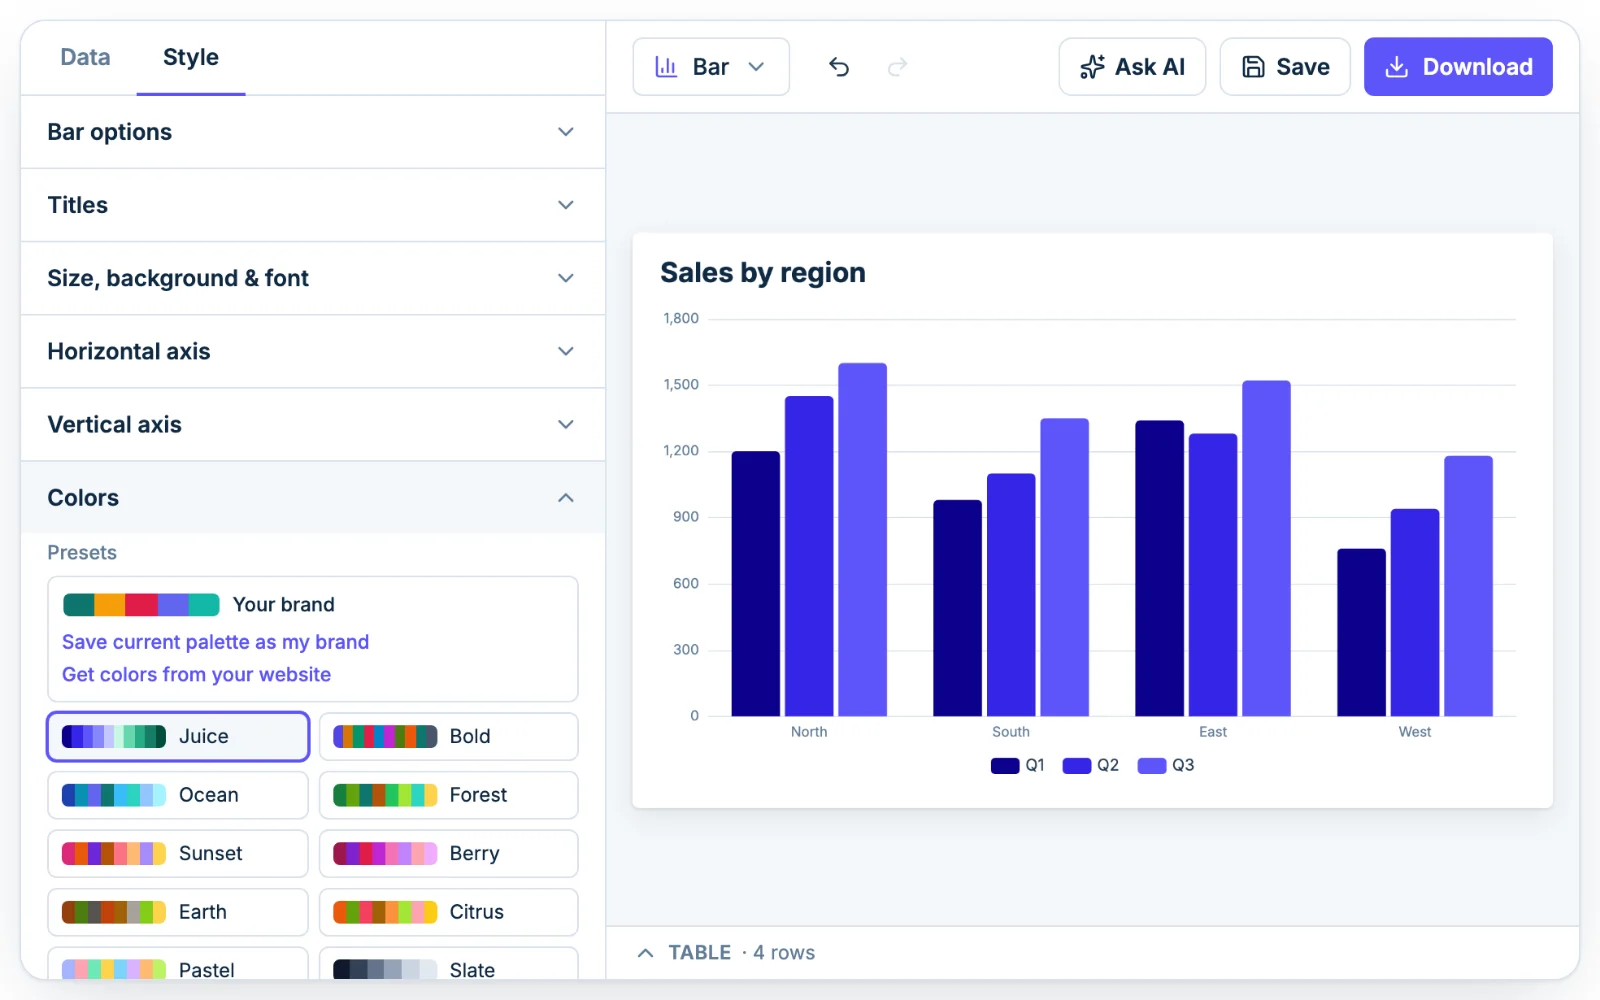The width and height of the screenshot is (1600, 1000).
Task: Select the Pastel color preset
Action: pyautogui.click(x=178, y=964)
